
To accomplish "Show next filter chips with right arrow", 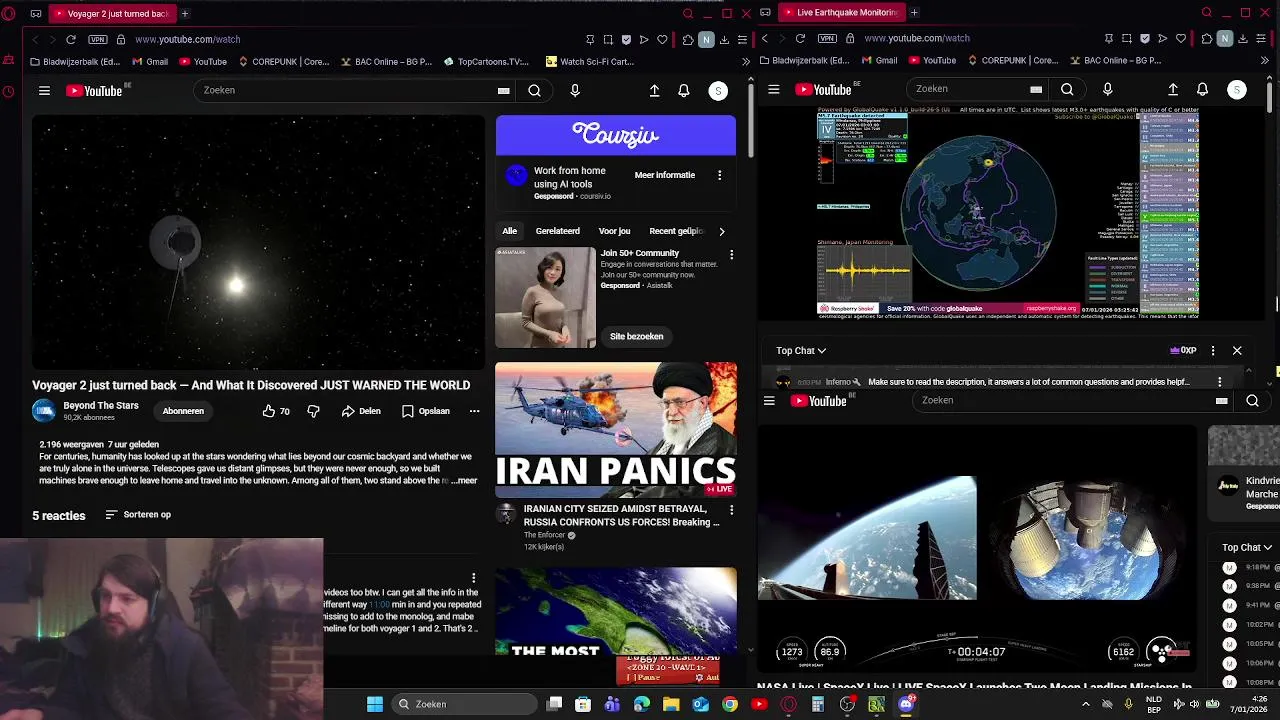I will [x=721, y=231].
